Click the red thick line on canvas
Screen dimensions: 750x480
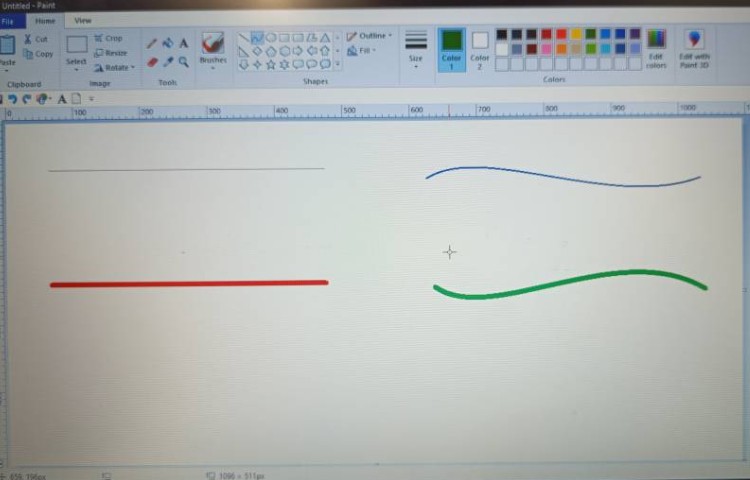tap(189, 284)
